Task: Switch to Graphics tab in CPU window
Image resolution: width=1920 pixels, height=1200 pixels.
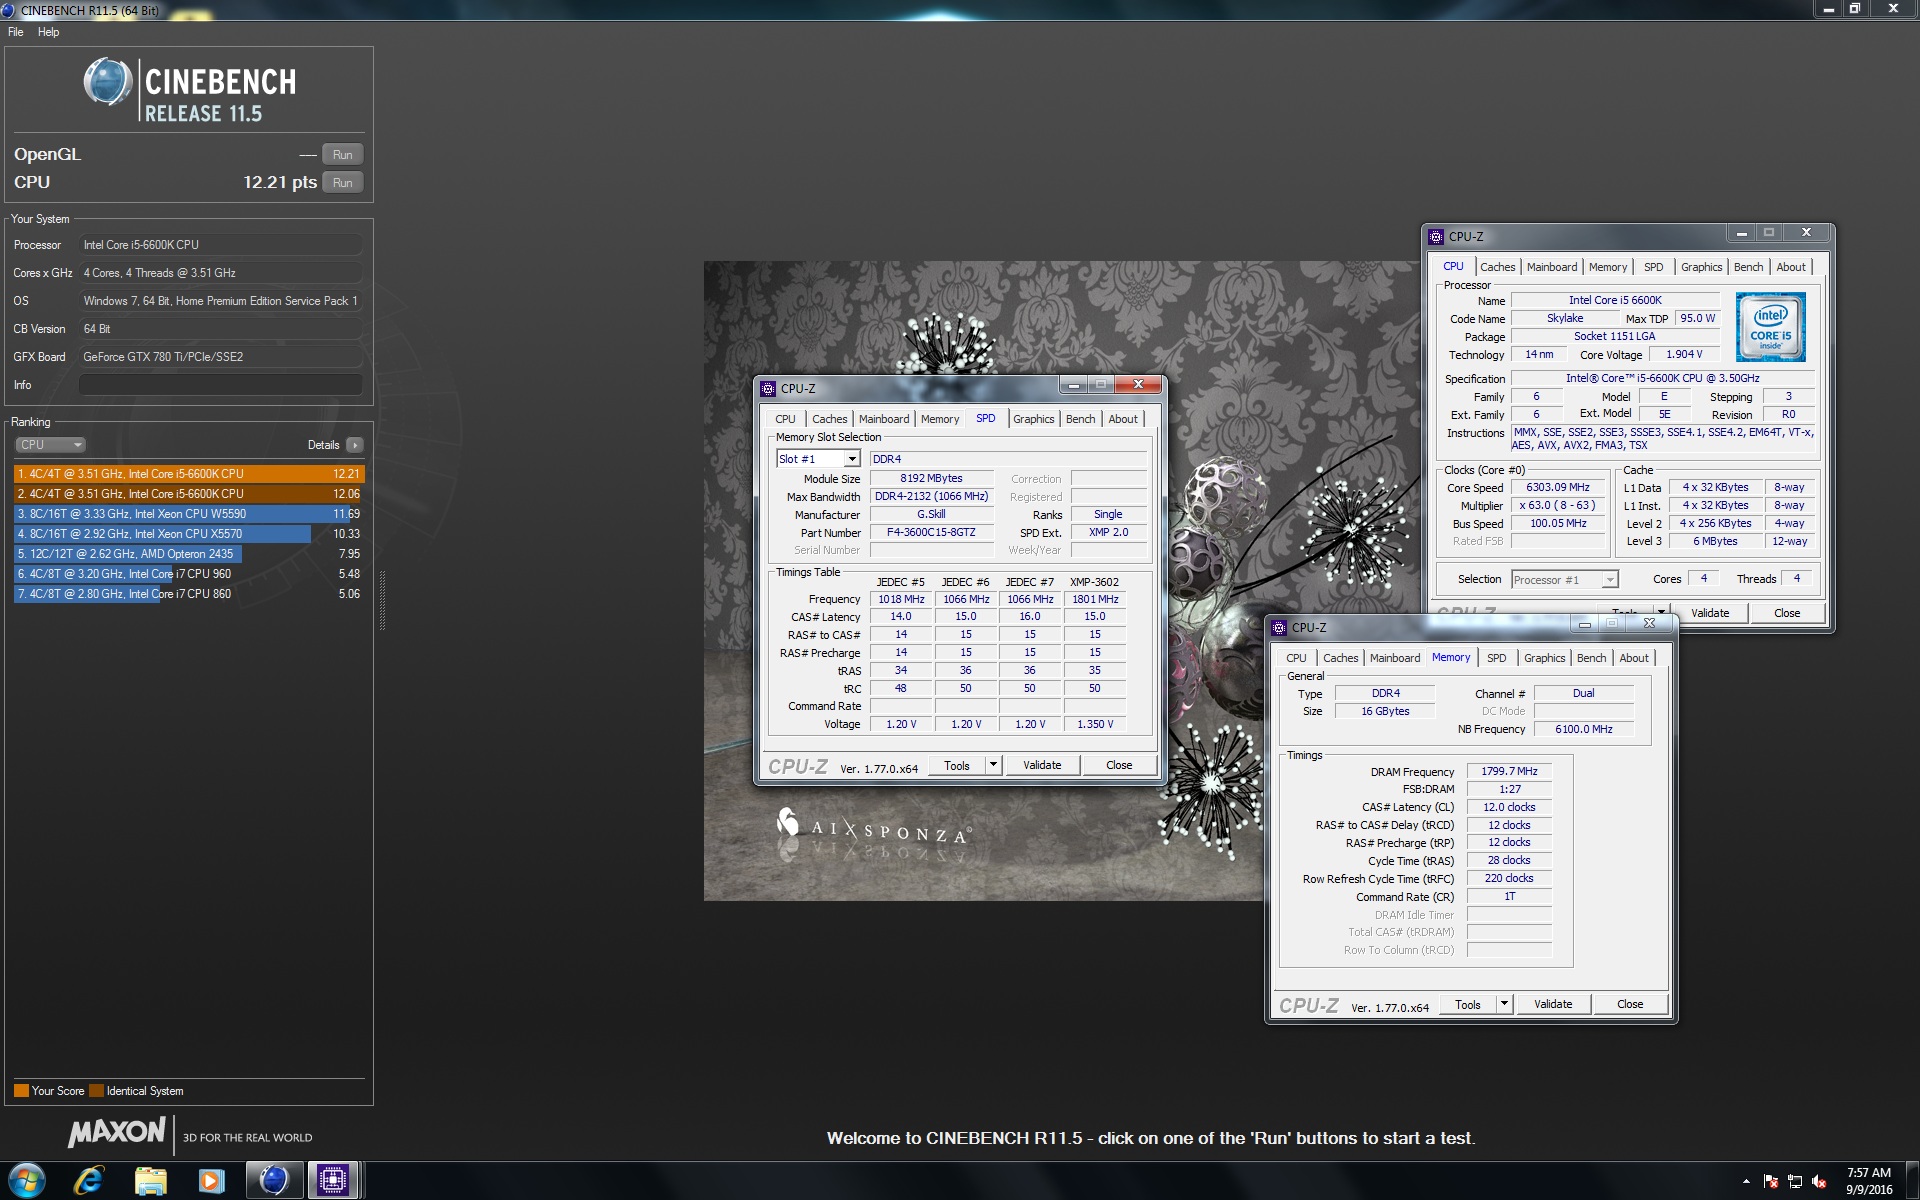Action: (1701, 267)
